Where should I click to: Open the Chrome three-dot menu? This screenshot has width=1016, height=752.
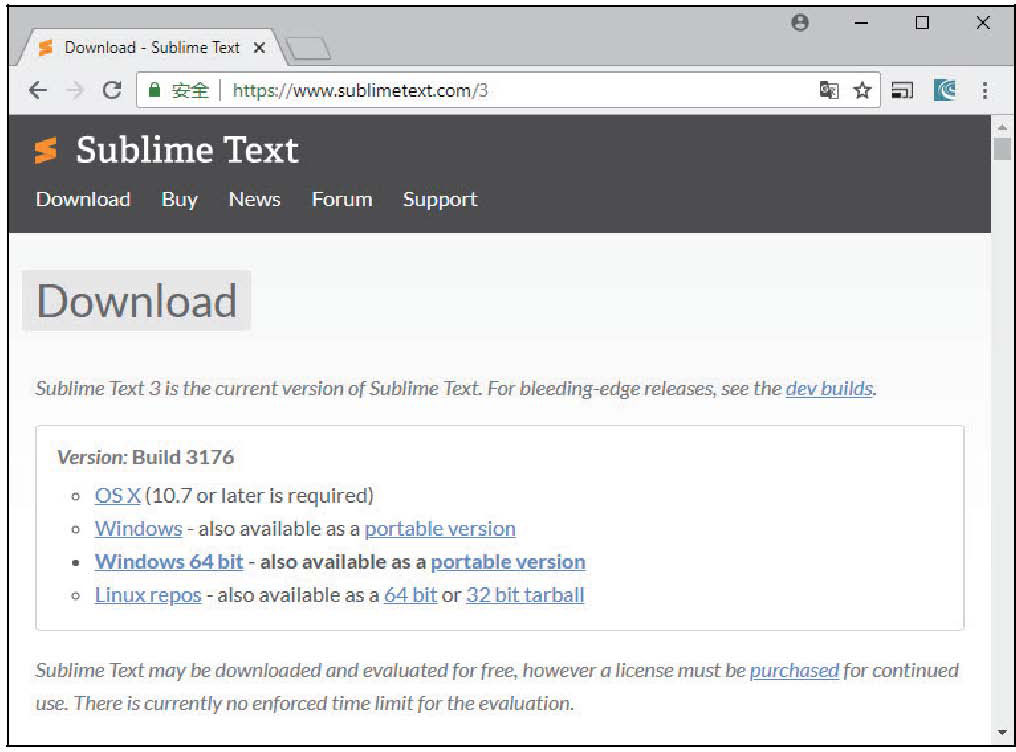click(x=985, y=90)
